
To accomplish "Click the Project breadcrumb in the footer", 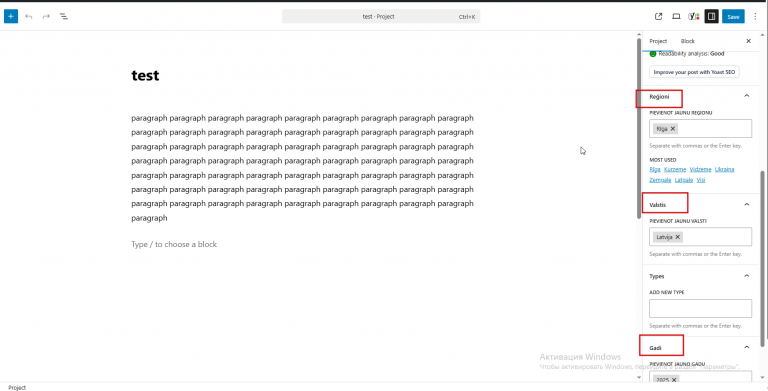I will click(17, 387).
